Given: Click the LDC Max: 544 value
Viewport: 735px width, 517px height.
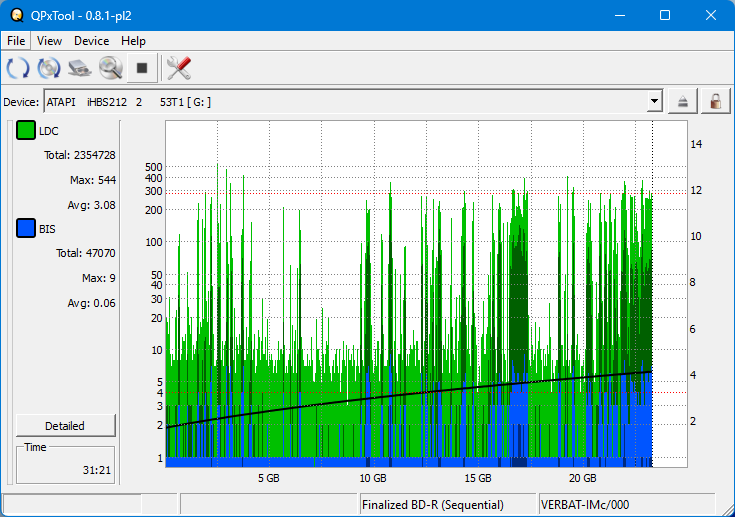Looking at the screenshot, I should (x=93, y=180).
